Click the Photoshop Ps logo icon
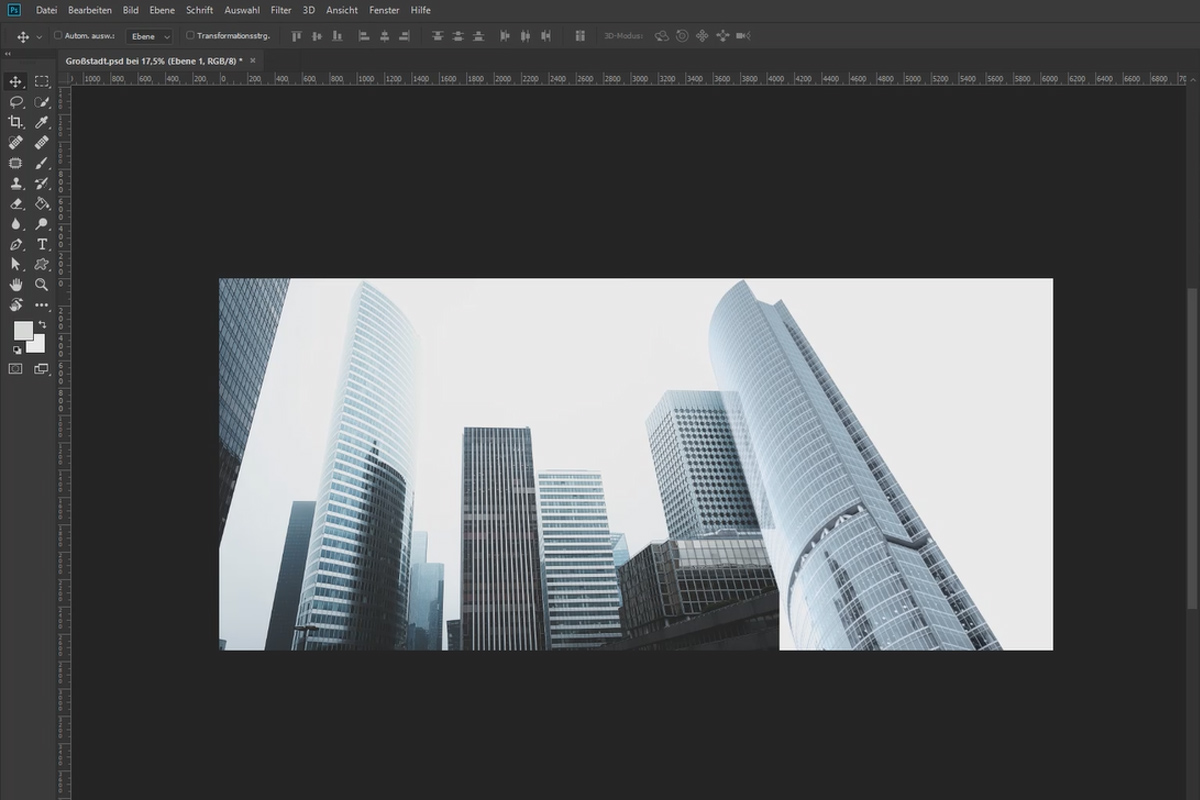Screen dimensions: 1200x800 pyautogui.click(x=14, y=10)
